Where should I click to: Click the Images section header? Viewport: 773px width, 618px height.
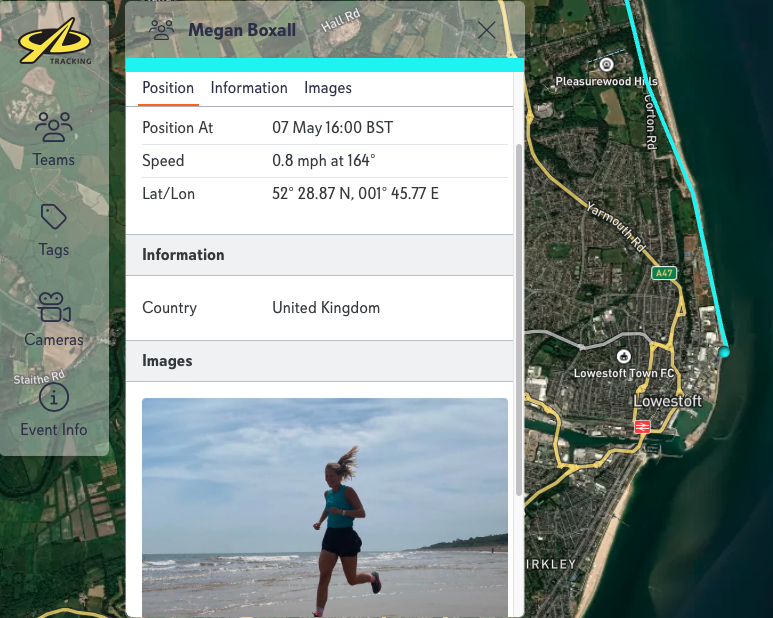pos(319,361)
